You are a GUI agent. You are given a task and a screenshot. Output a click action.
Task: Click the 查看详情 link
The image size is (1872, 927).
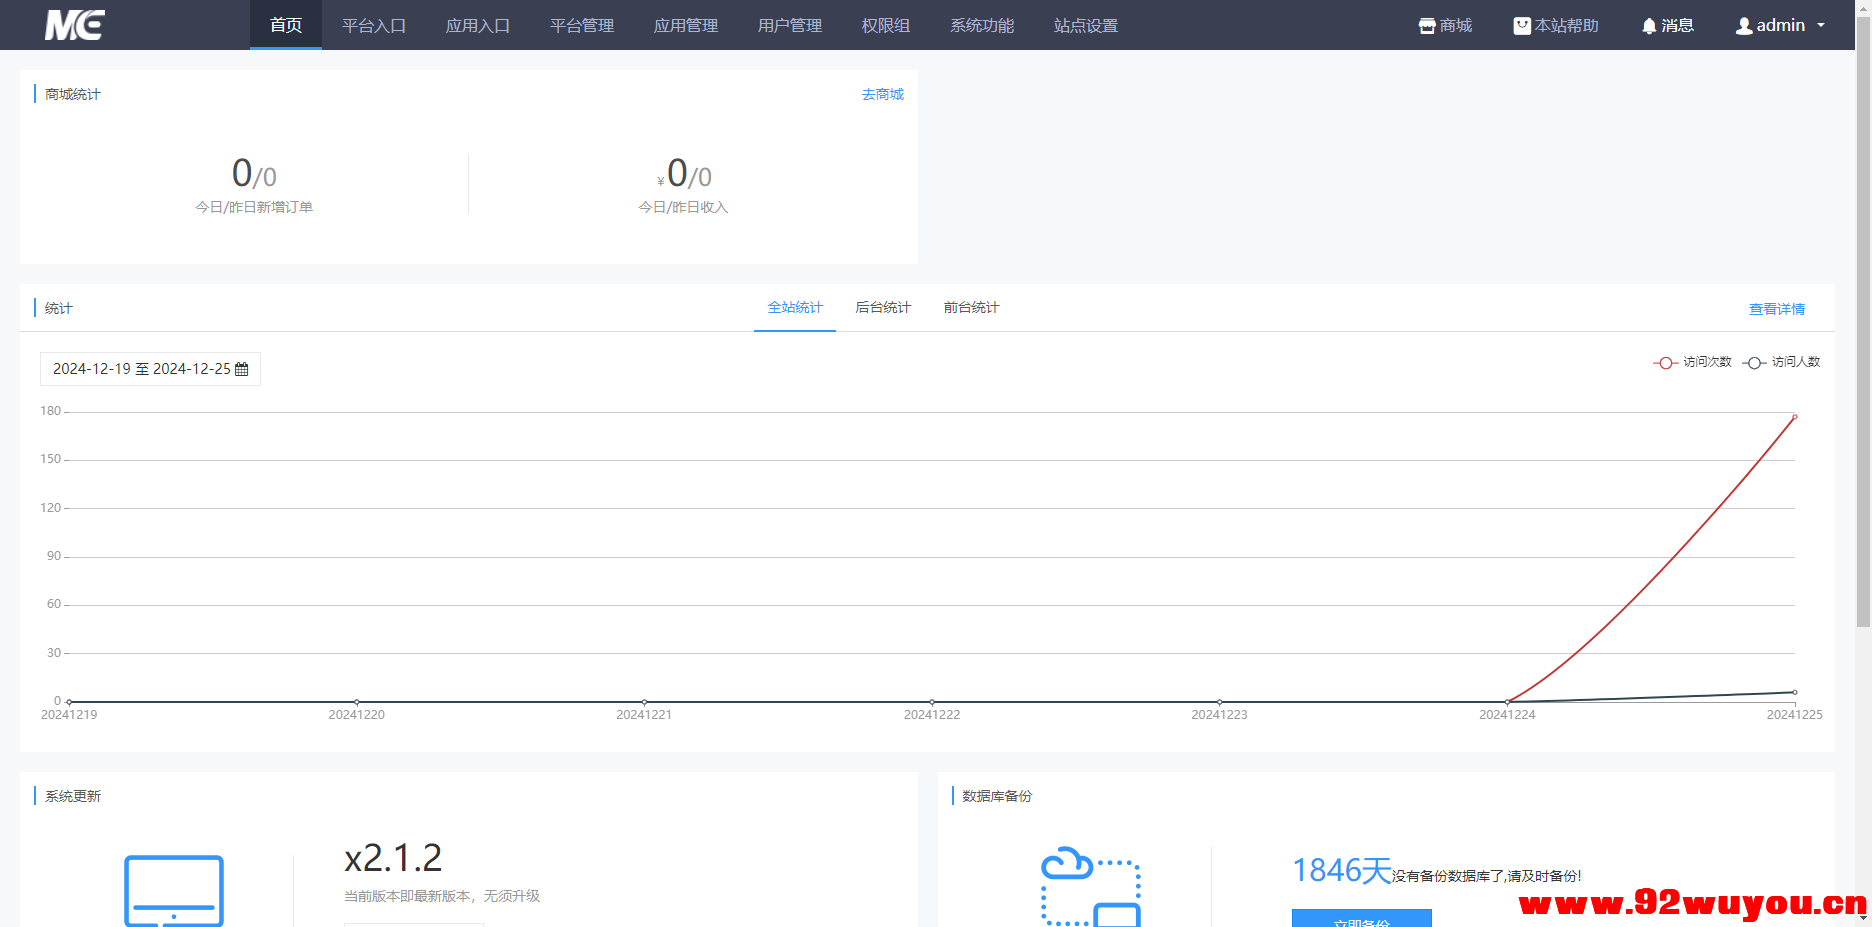pyautogui.click(x=1776, y=309)
